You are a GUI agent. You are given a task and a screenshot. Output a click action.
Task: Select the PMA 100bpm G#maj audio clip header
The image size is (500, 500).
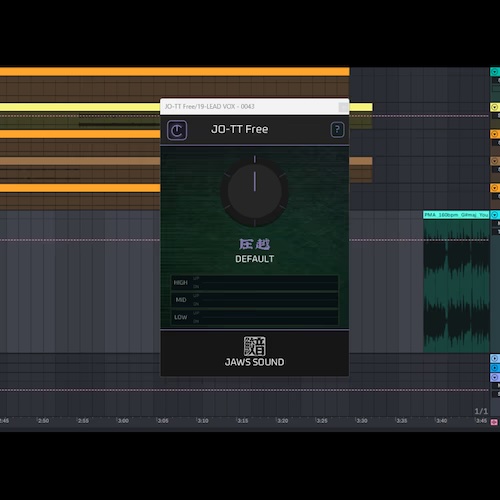(456, 215)
